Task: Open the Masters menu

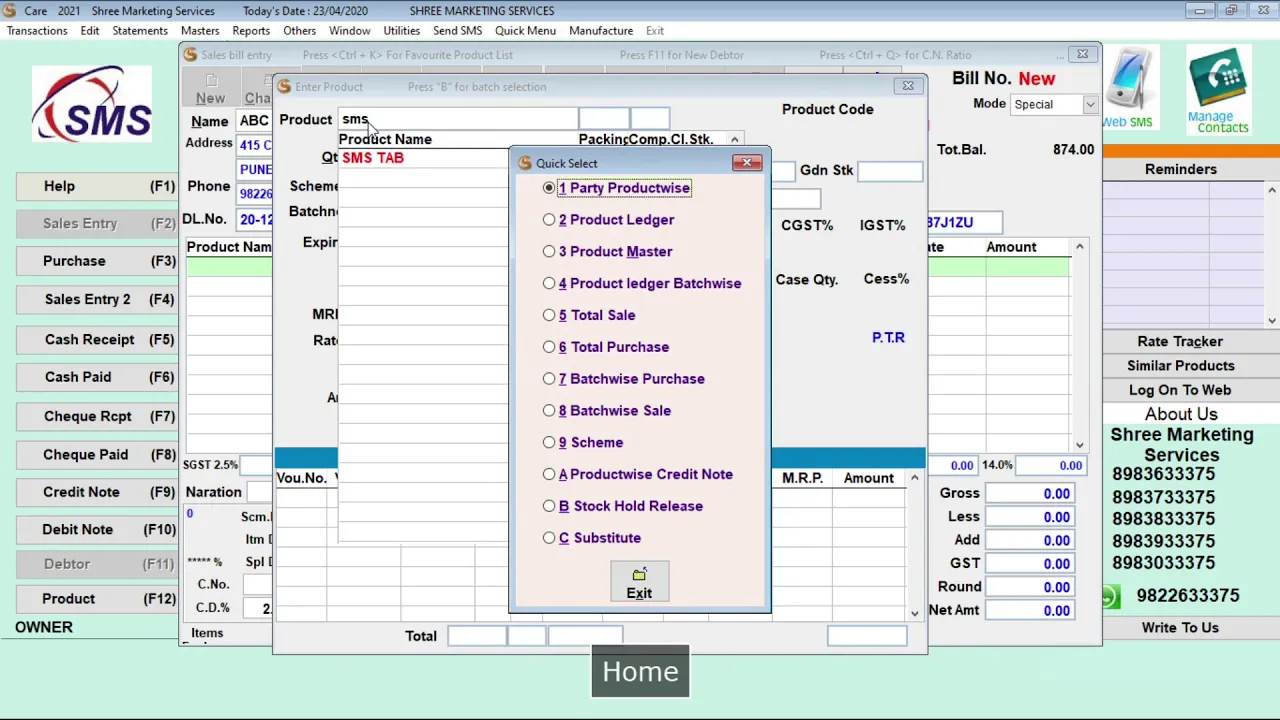Action: (200, 31)
